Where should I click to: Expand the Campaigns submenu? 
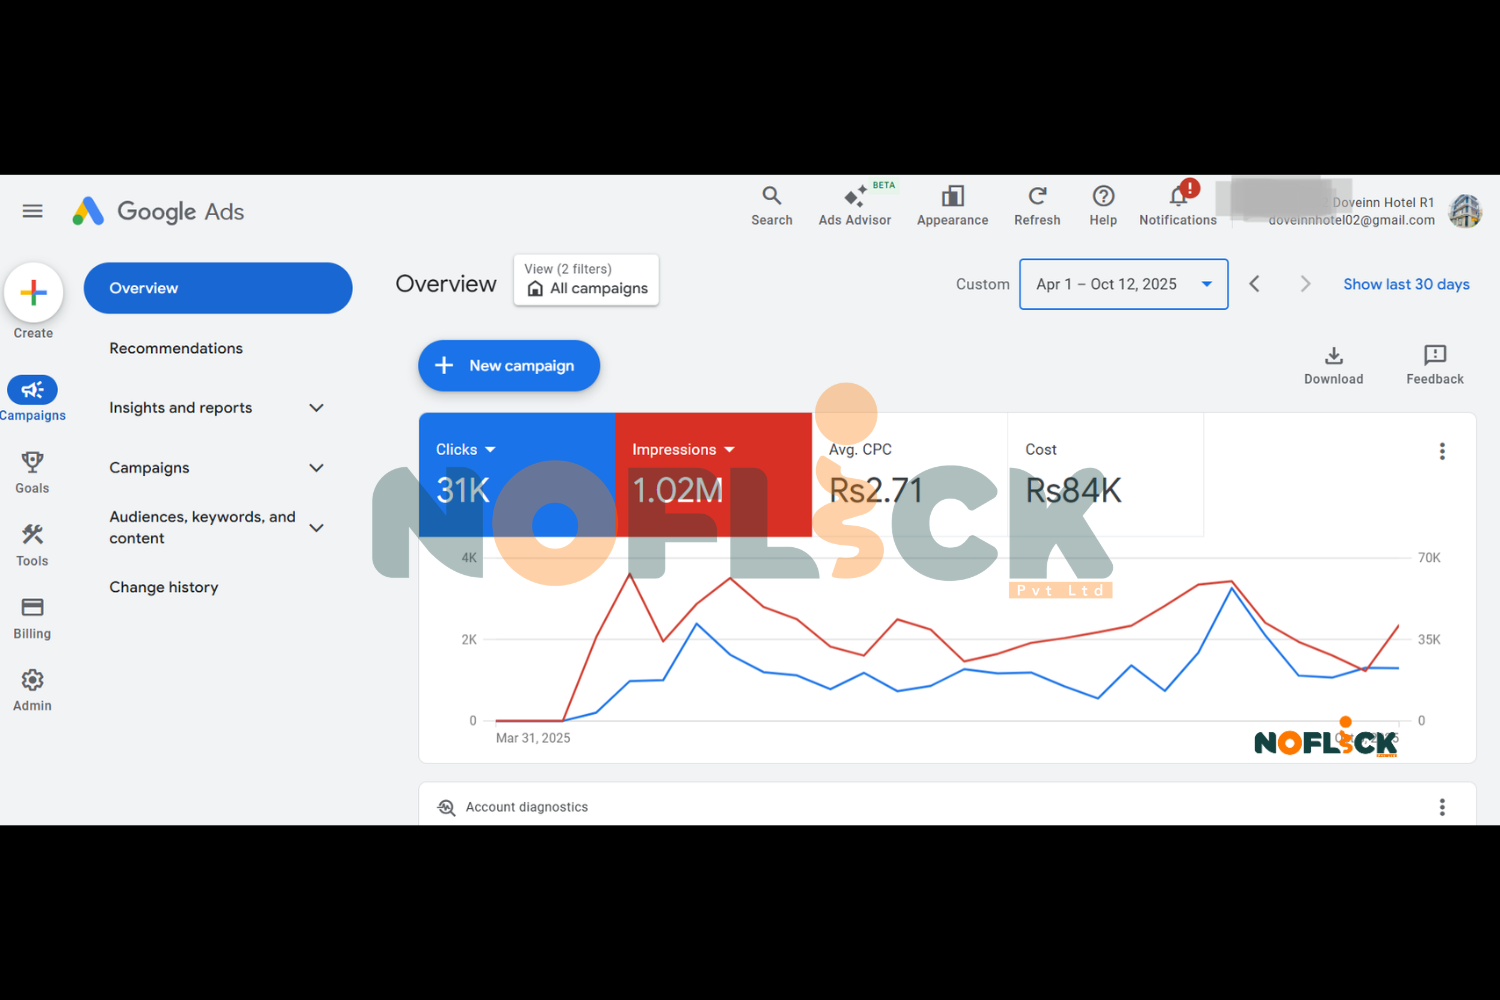click(x=317, y=468)
